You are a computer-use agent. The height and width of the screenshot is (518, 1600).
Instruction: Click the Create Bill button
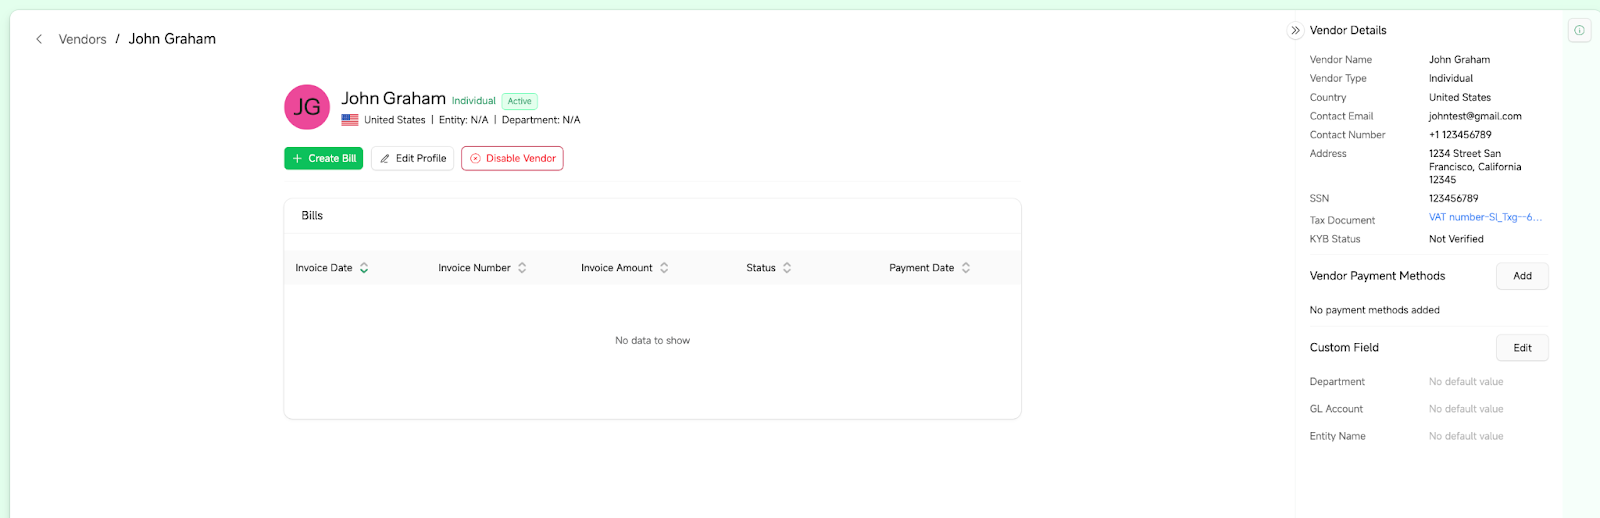[323, 158]
